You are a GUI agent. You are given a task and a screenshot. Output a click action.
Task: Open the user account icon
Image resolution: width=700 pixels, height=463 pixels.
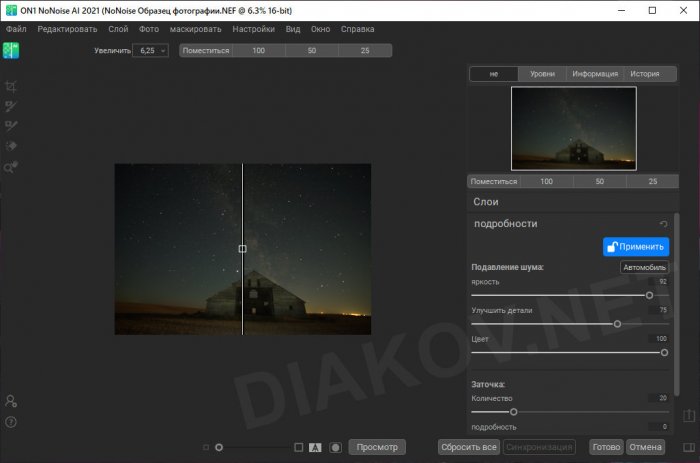pos(11,401)
